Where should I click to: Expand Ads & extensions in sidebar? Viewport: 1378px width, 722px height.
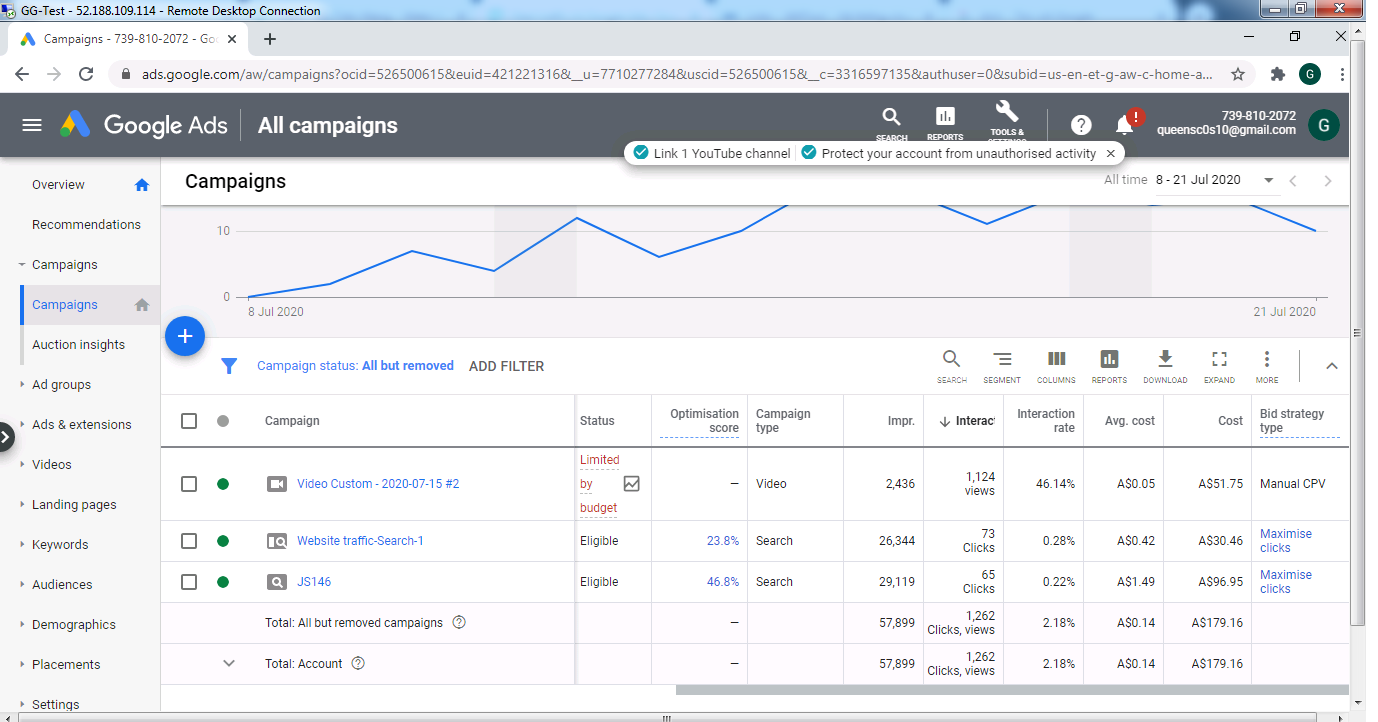pos(22,425)
